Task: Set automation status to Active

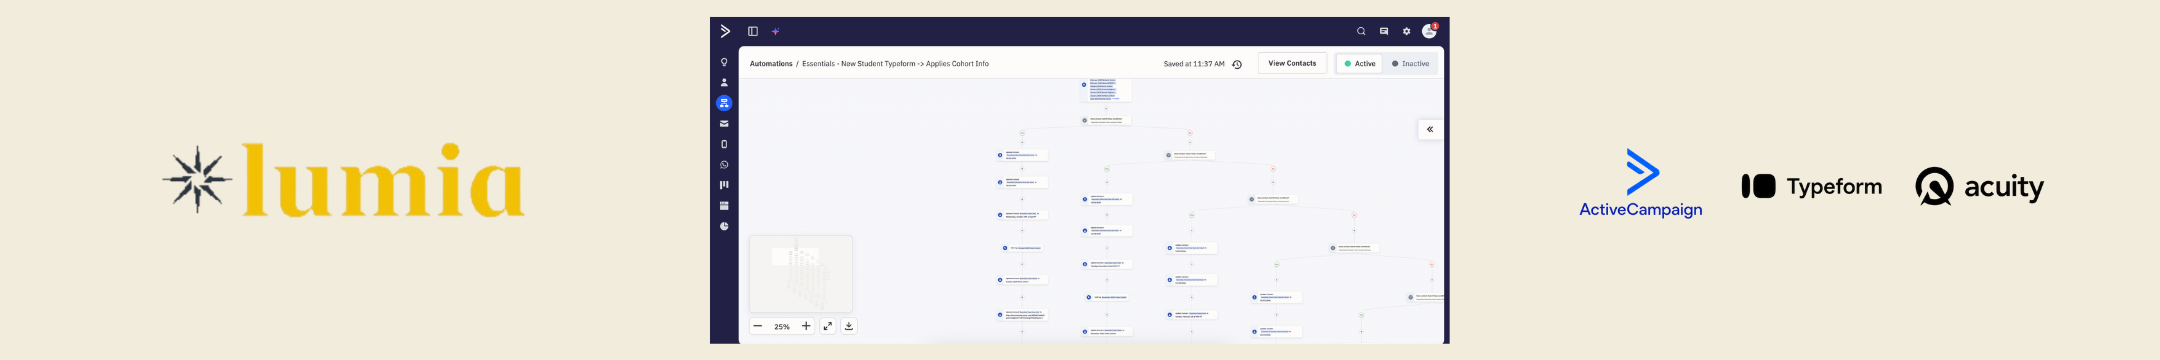Action: point(1360,64)
